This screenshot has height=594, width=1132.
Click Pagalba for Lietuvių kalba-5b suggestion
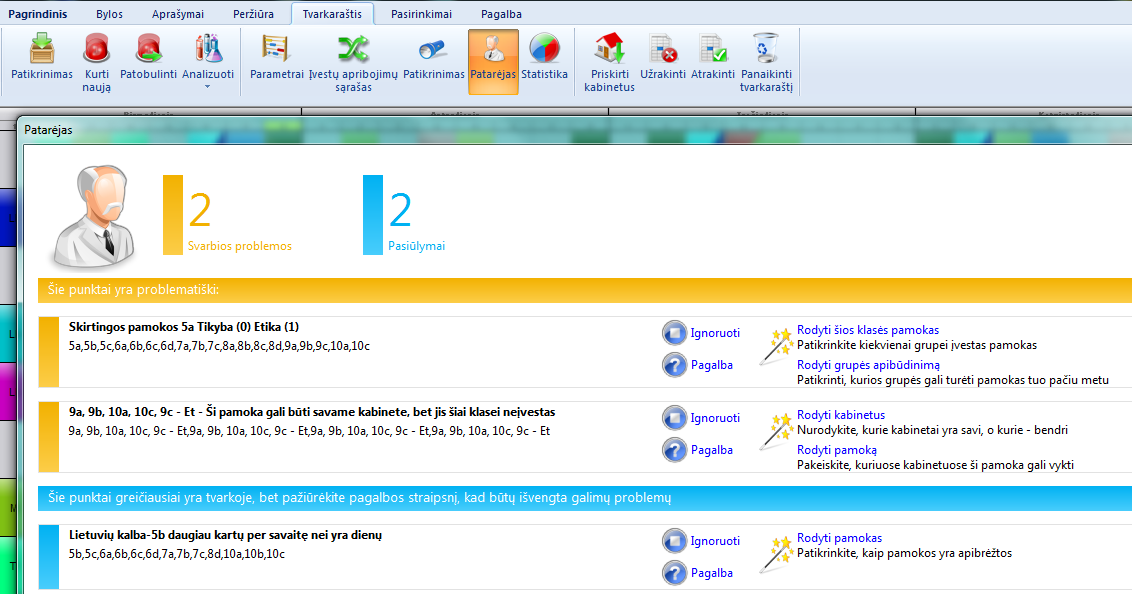711,573
